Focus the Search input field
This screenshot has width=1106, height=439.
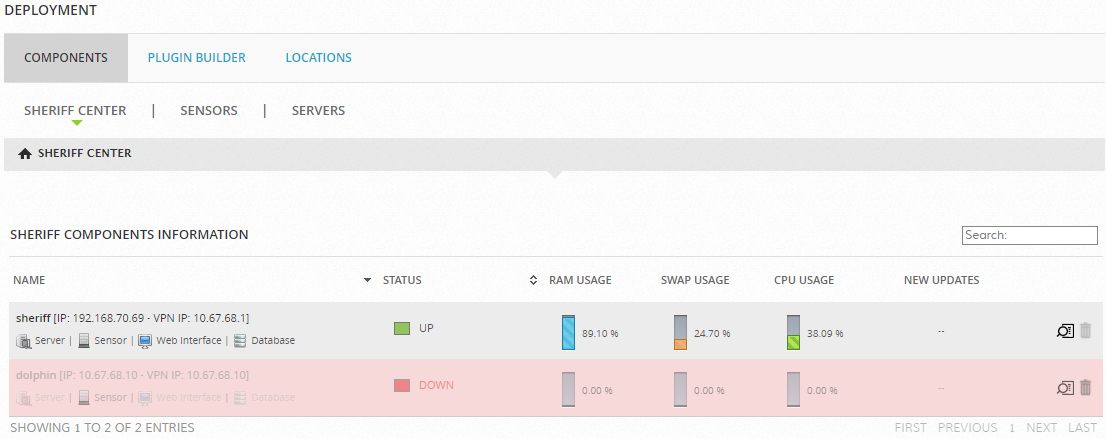(1030, 235)
